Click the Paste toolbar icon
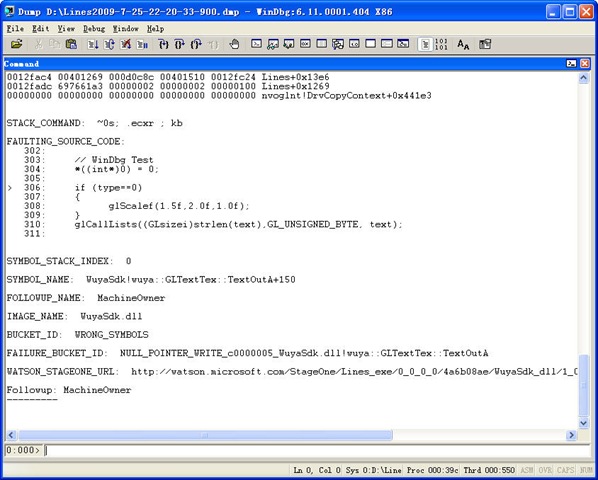The width and height of the screenshot is (598, 480). click(71, 44)
